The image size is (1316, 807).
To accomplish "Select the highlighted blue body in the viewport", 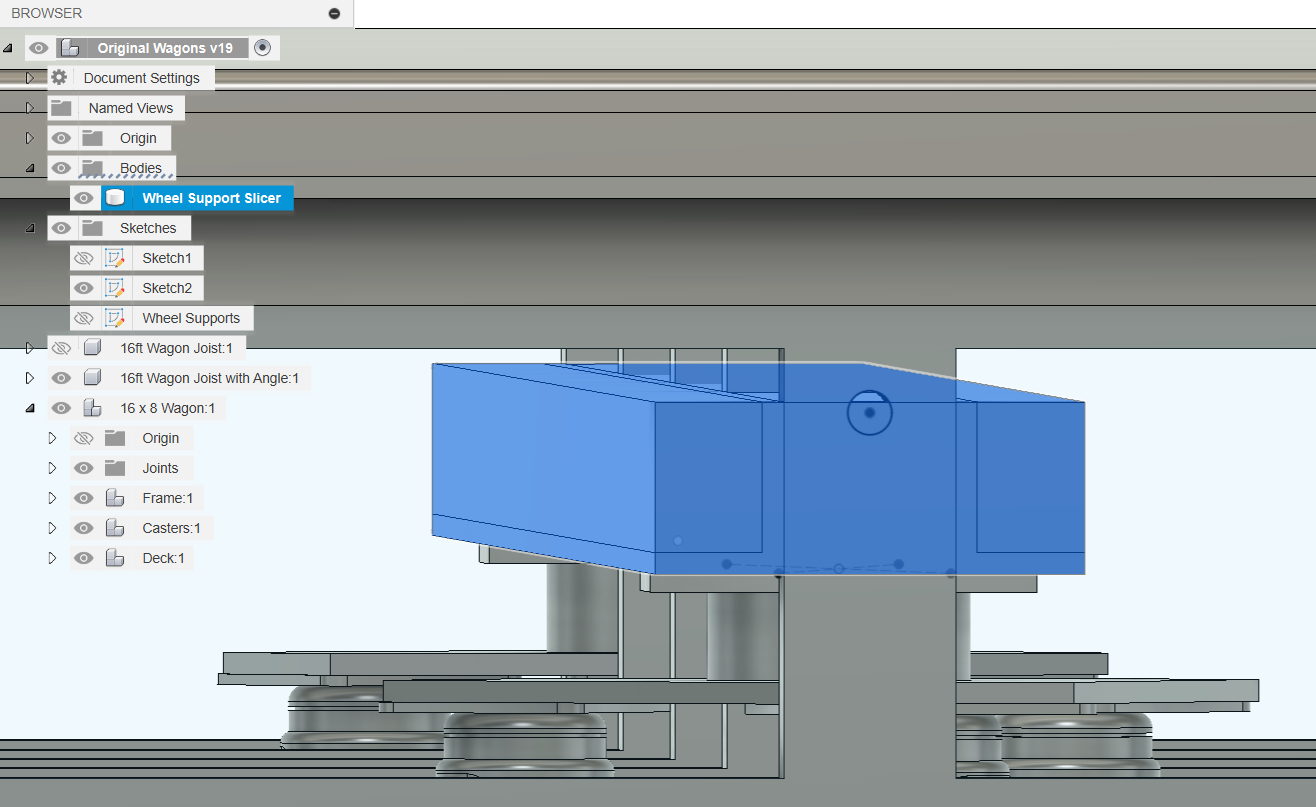I will pos(750,470).
